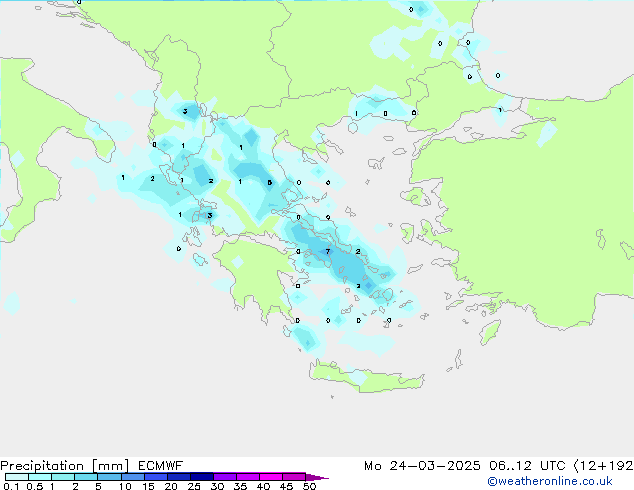This screenshot has height=490, width=634.
Task: Click the over-50 arrow tip of legend
Action: coord(317,477)
